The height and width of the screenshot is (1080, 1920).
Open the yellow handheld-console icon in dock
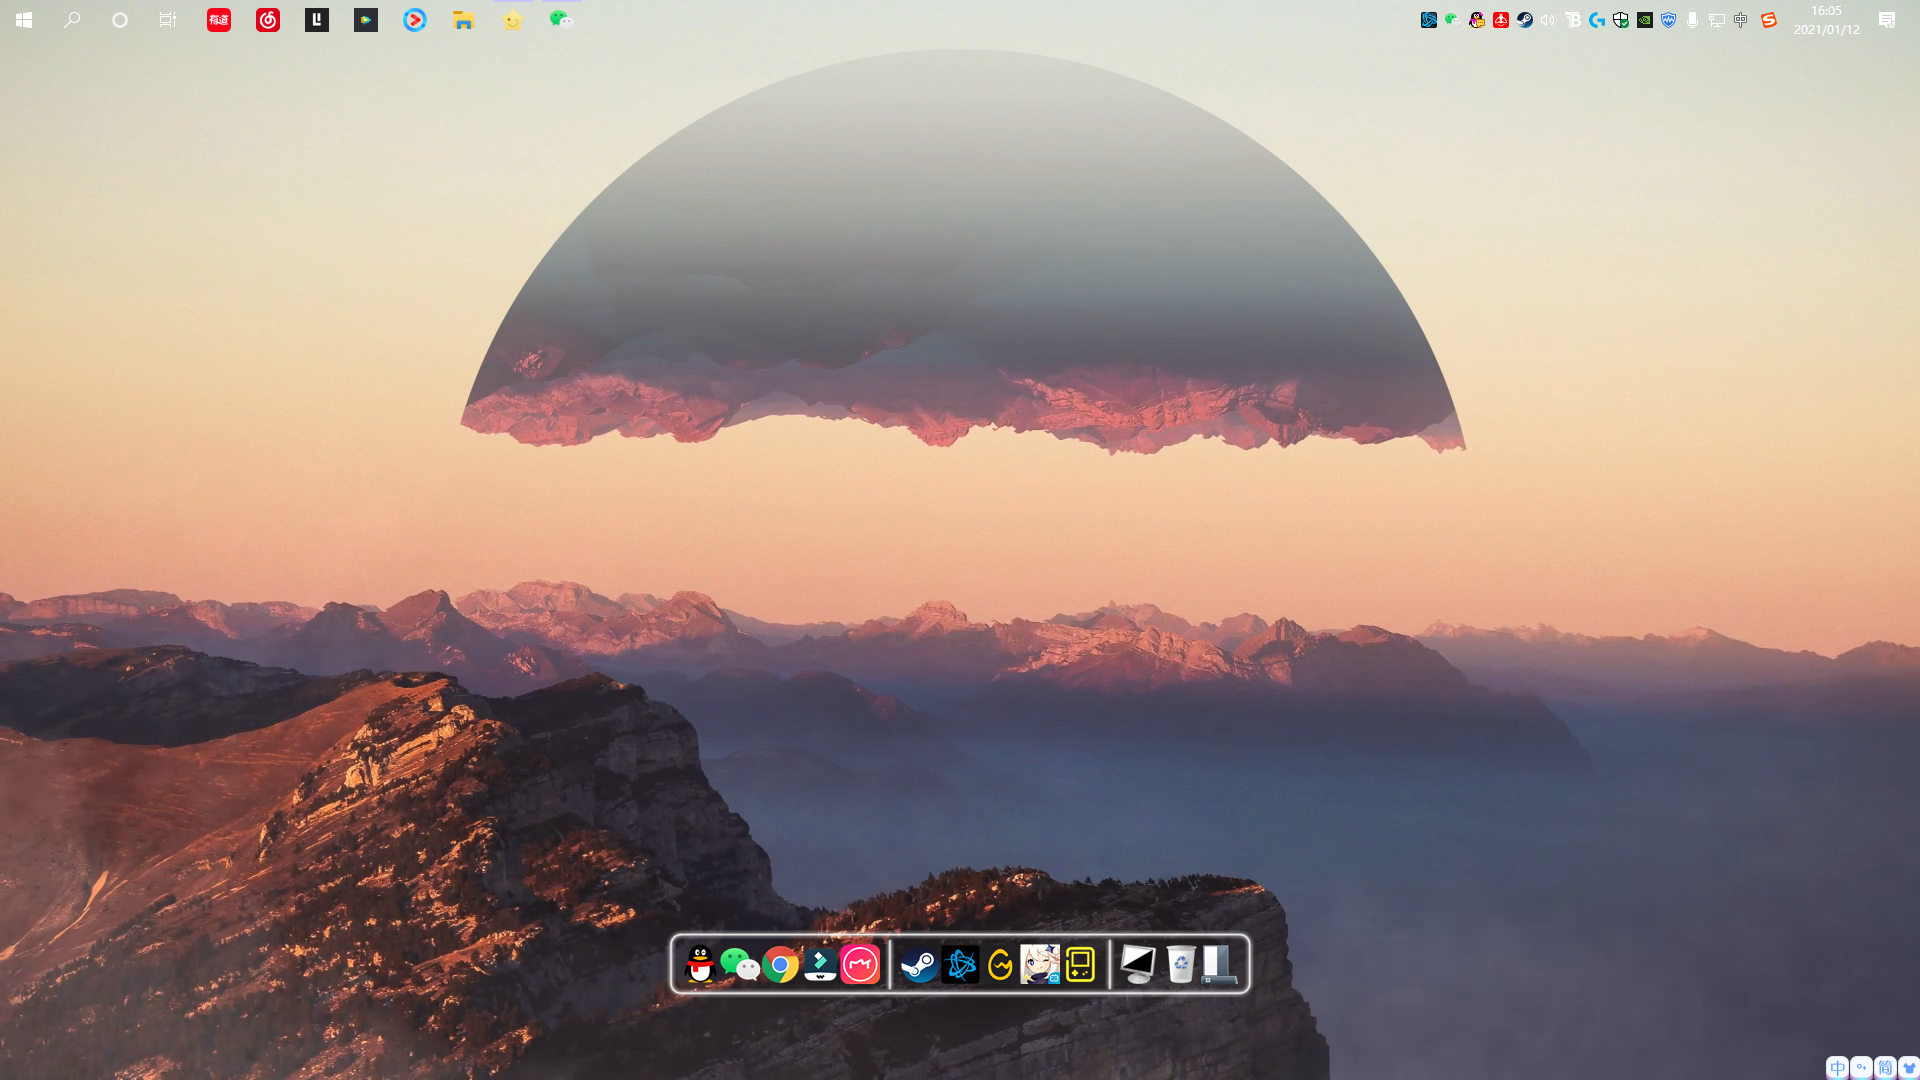pyautogui.click(x=1080, y=965)
